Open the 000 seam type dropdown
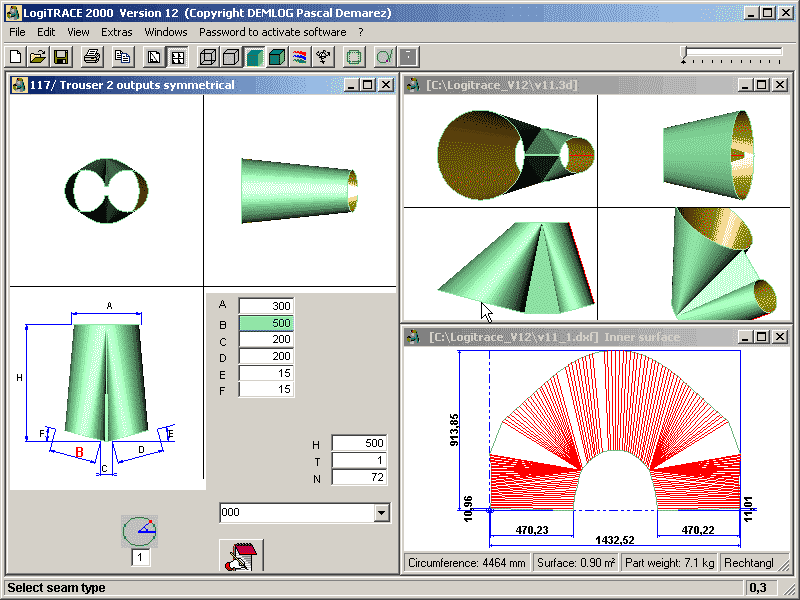The image size is (800, 600). point(381,513)
